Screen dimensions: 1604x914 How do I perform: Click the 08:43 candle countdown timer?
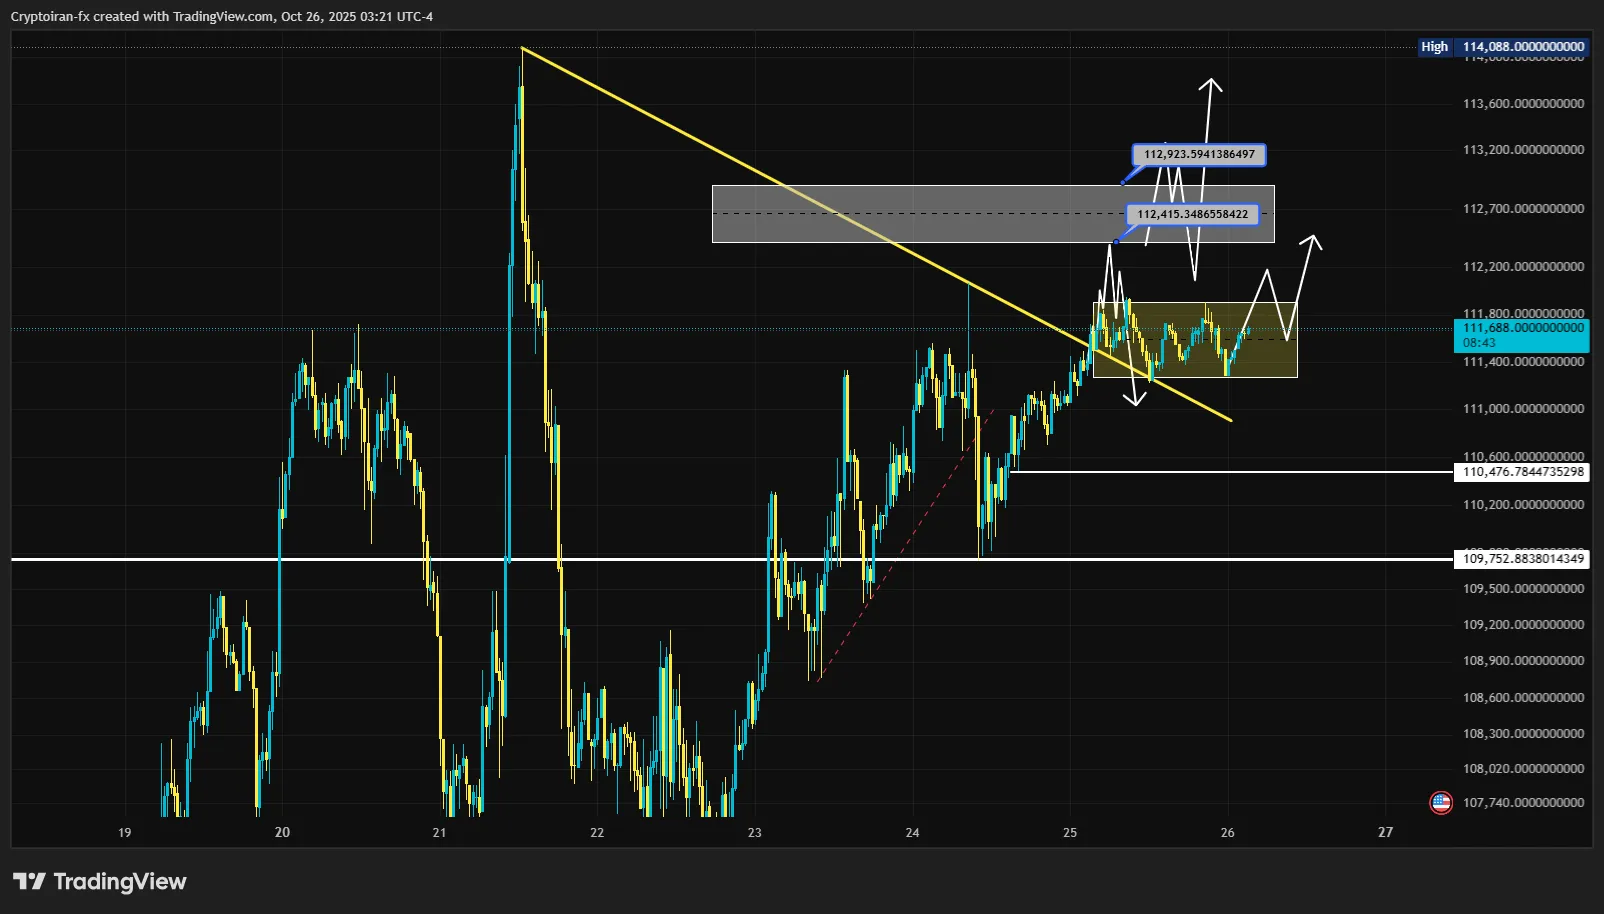(x=1480, y=343)
